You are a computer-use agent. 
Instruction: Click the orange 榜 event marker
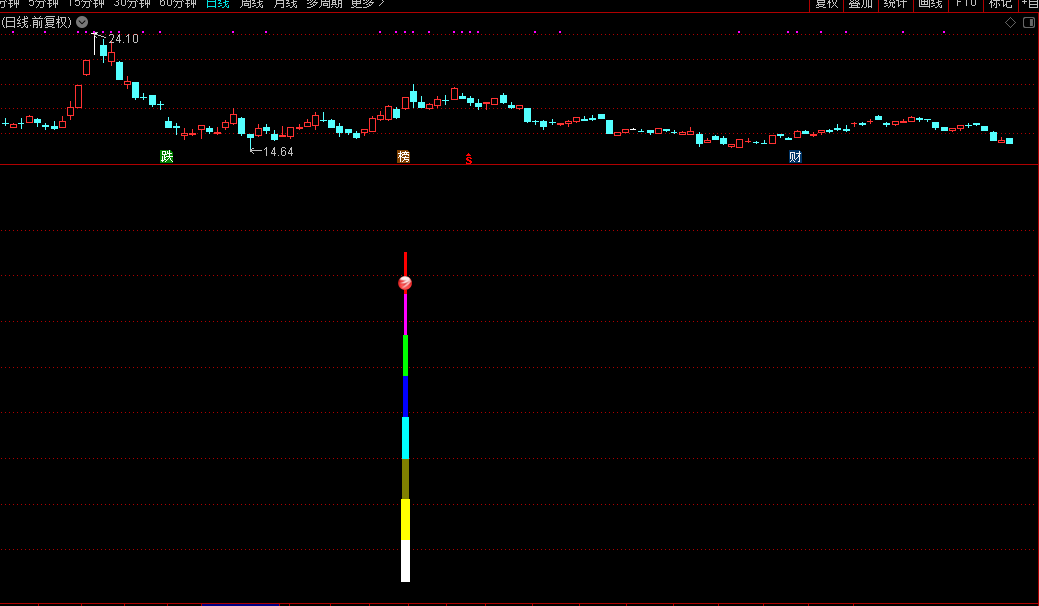403,156
